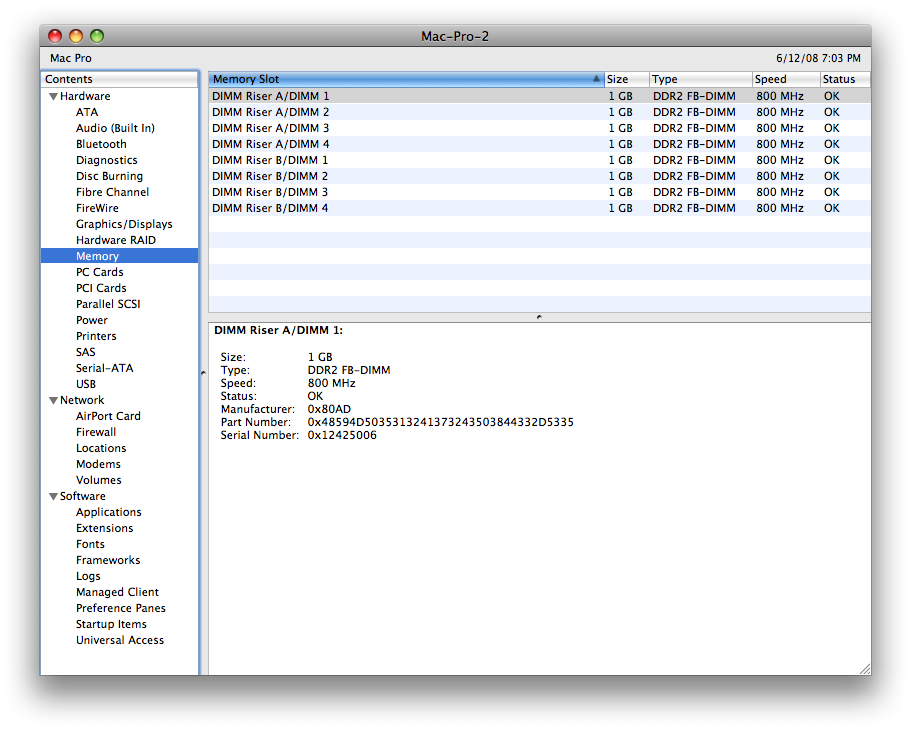This screenshot has width=911, height=730.
Task: Select row DIMM Riser B/DIMM 3
Action: pyautogui.click(x=539, y=192)
